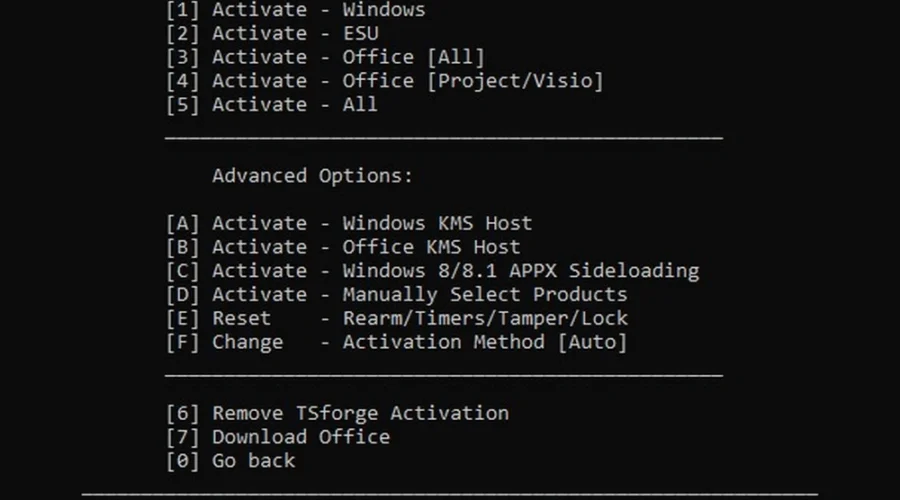Choose the Activate - ESU entry
Image resolution: width=900 pixels, height=500 pixels.
point(272,34)
